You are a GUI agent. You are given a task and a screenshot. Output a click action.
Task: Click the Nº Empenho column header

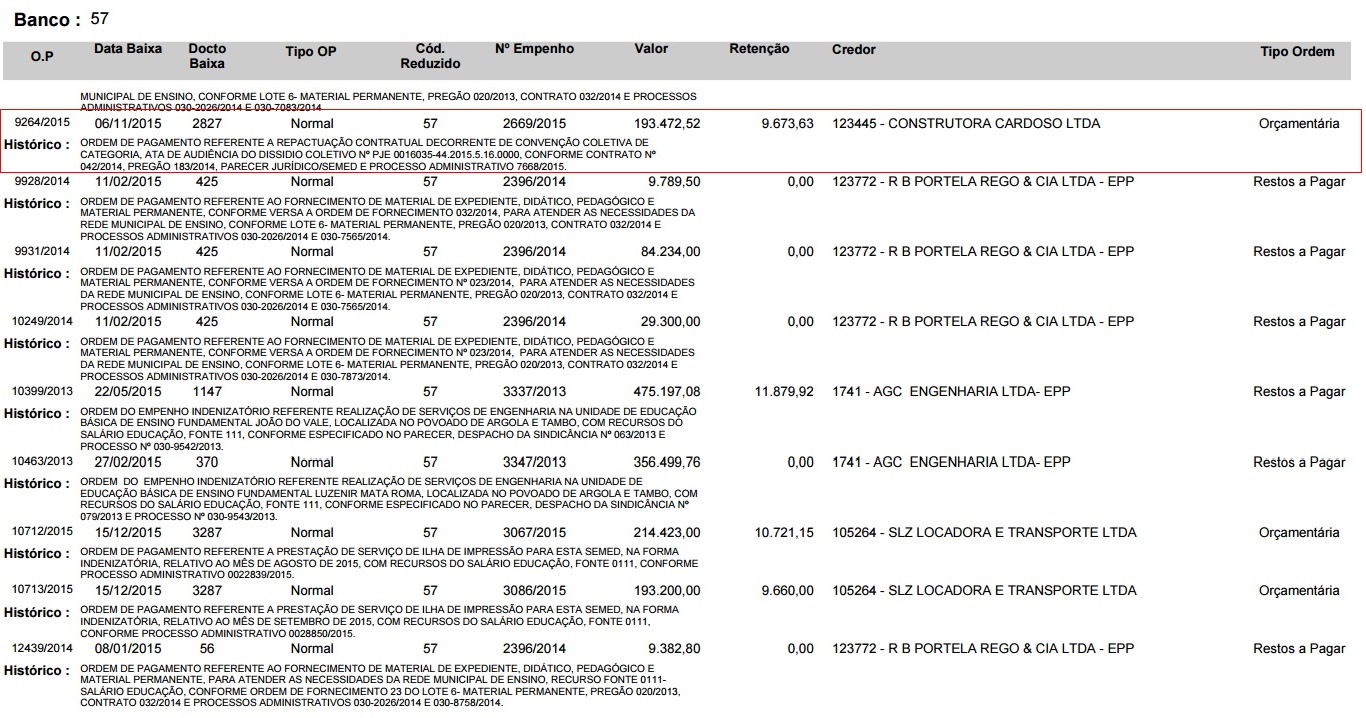(534, 49)
